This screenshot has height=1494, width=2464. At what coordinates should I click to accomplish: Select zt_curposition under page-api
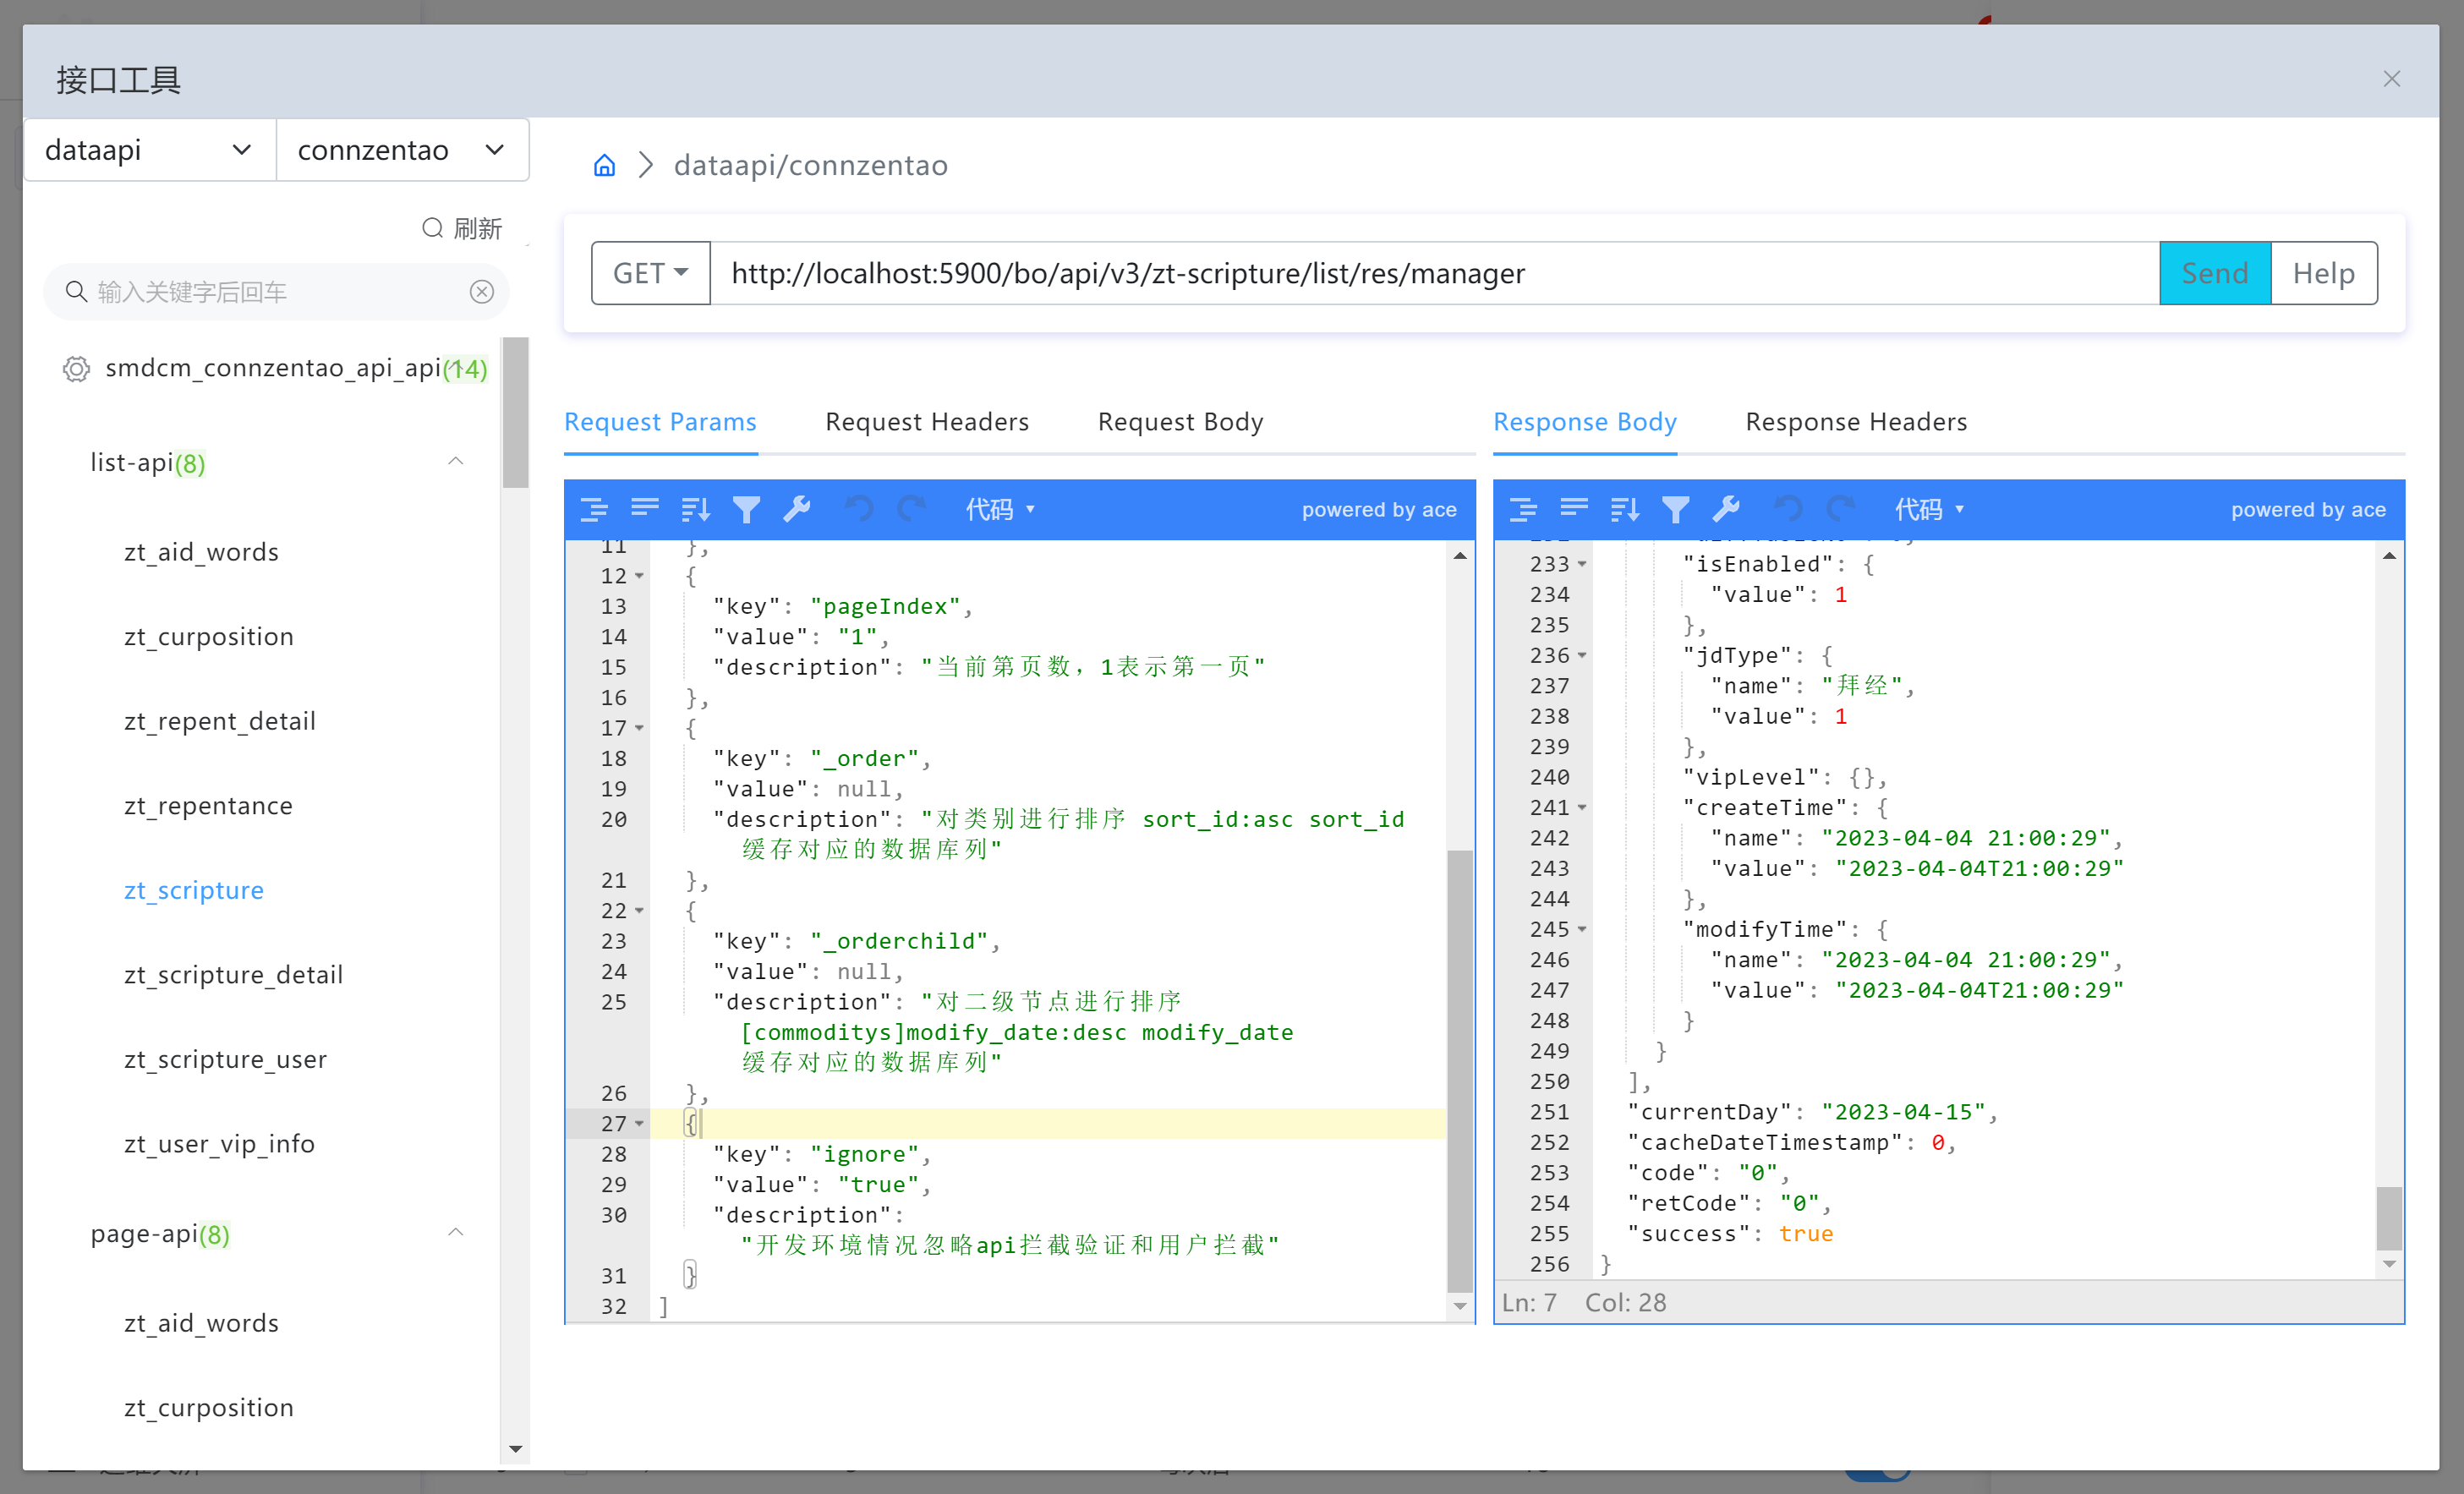[208, 1408]
